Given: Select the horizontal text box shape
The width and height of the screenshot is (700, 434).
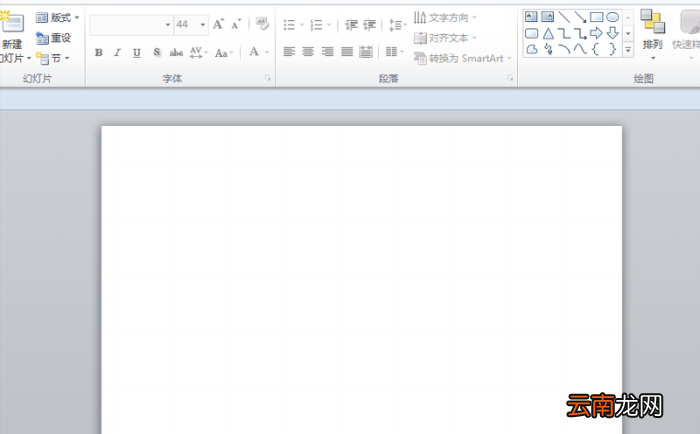Looking at the screenshot, I should click(531, 17).
